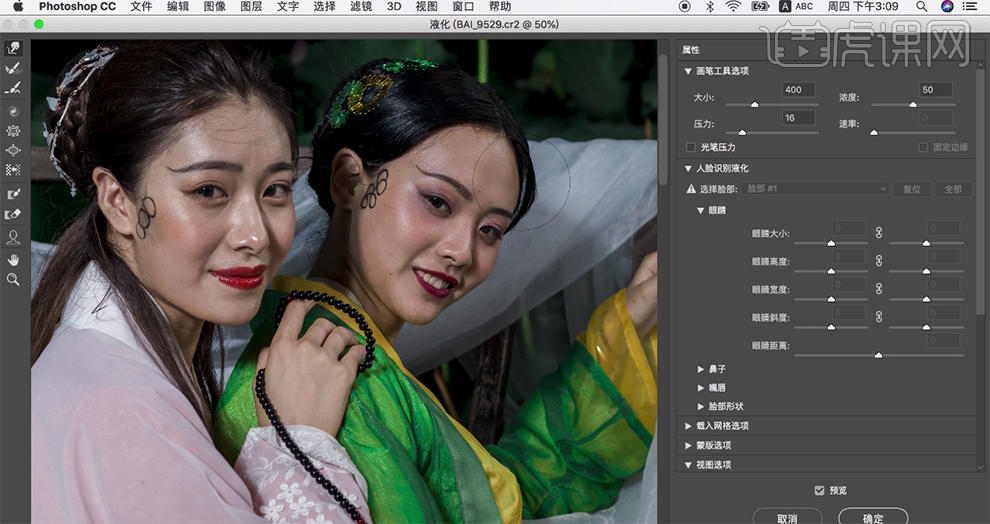Screen dimensions: 990x524
Task: Select the Hand tool
Action: (14, 259)
